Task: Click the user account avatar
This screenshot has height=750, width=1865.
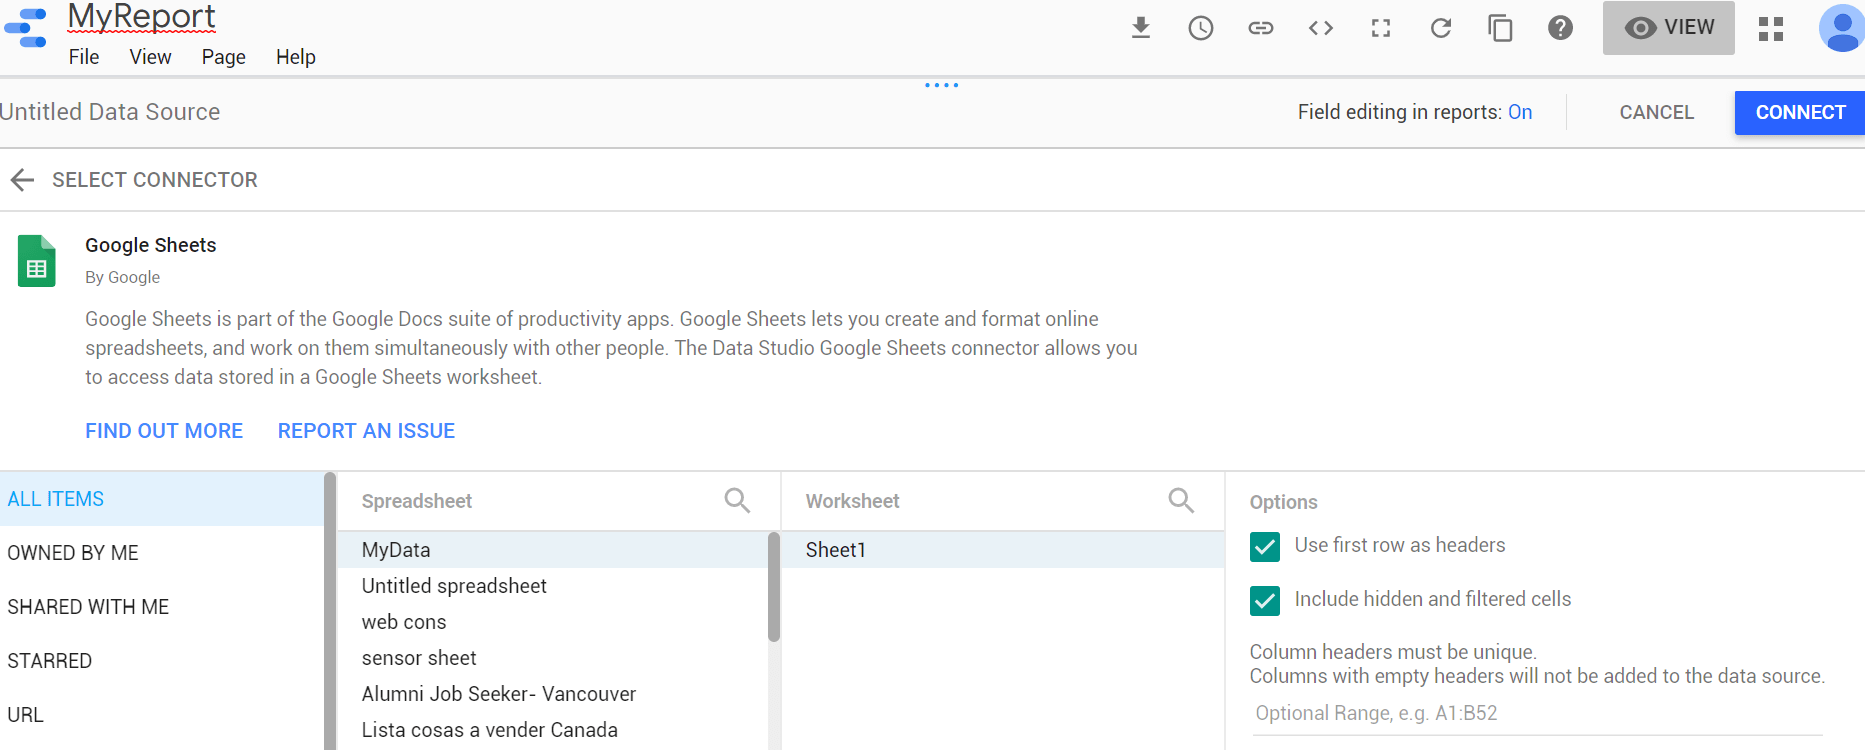Action: click(1841, 28)
